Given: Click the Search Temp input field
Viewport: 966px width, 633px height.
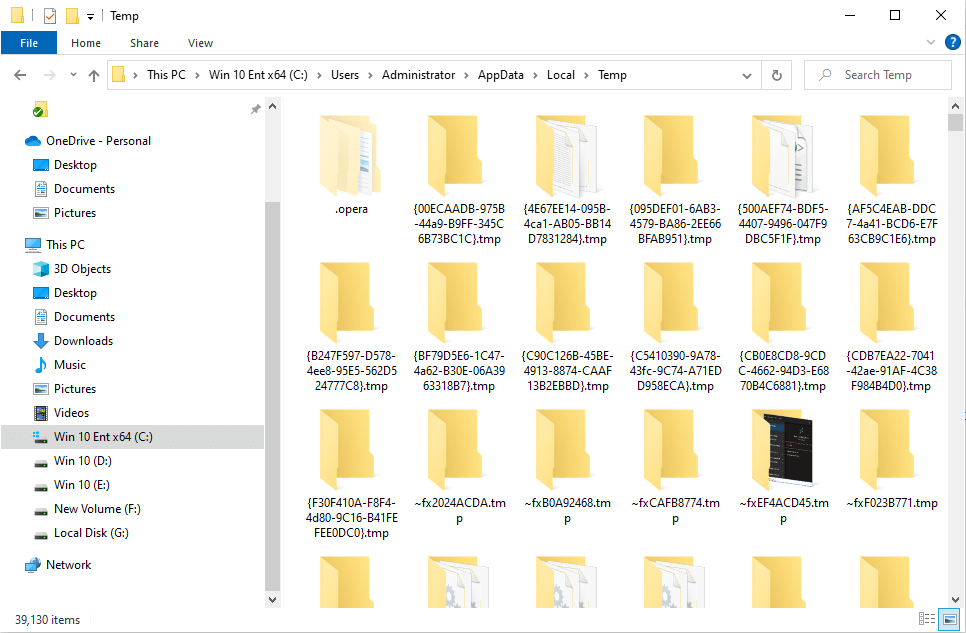Looking at the screenshot, I should pyautogui.click(x=878, y=75).
